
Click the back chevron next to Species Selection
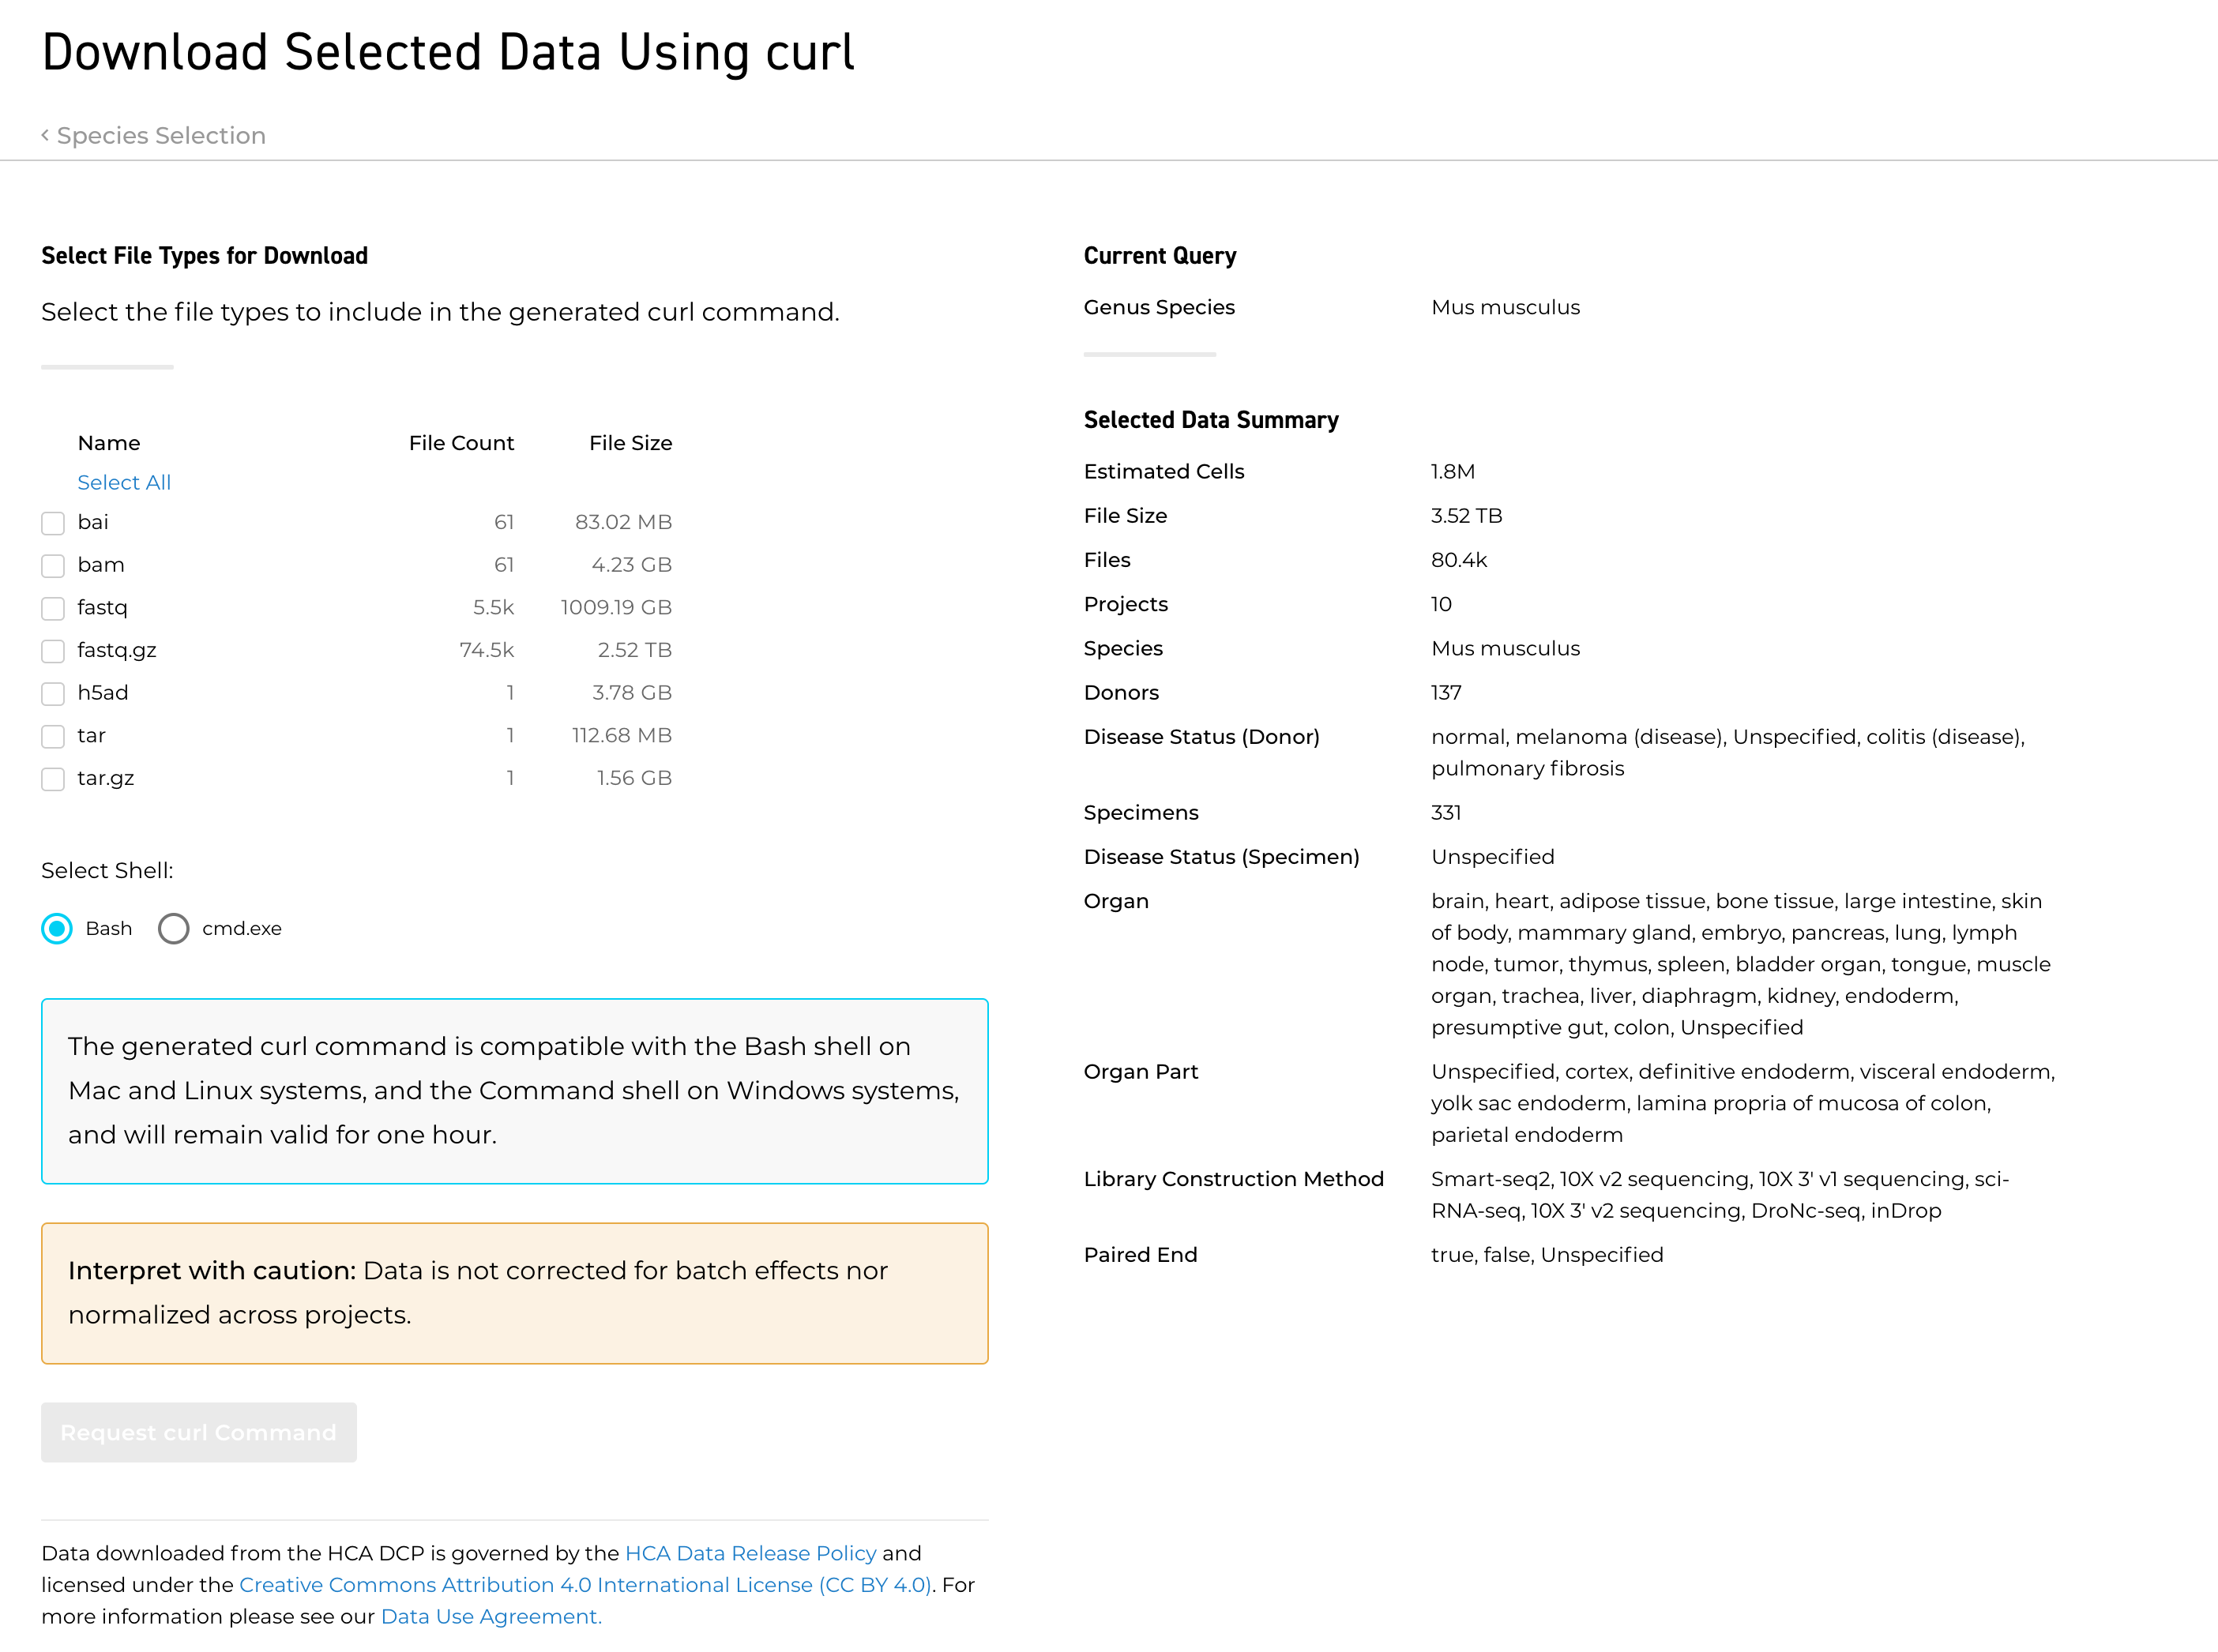(45, 134)
